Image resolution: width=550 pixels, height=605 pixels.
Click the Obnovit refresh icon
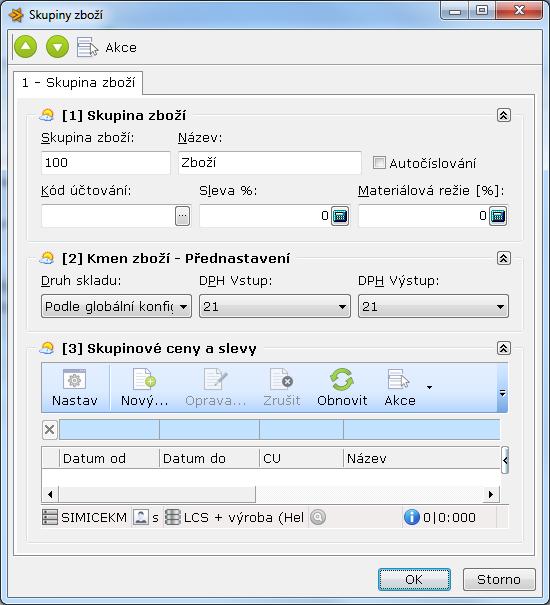342,380
